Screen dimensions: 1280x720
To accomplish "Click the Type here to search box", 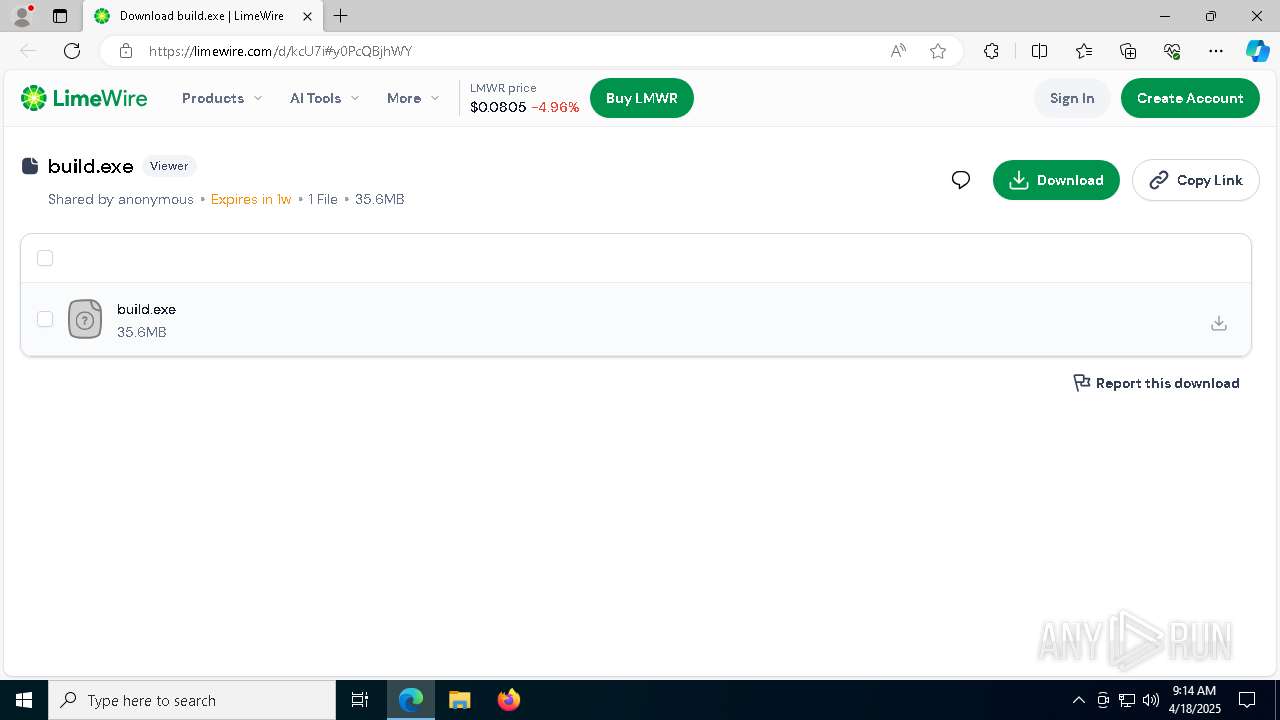I will click(192, 700).
